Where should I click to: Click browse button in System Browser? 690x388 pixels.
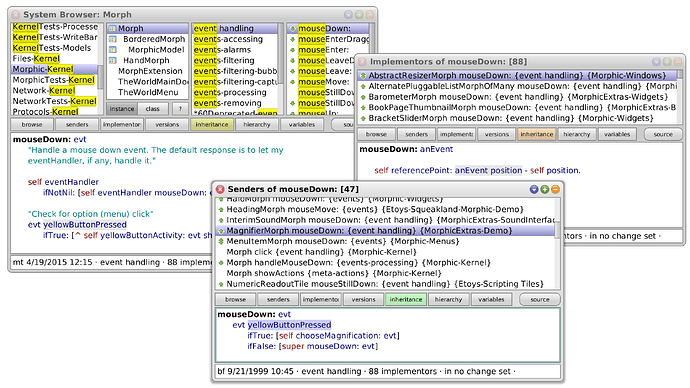tap(32, 124)
